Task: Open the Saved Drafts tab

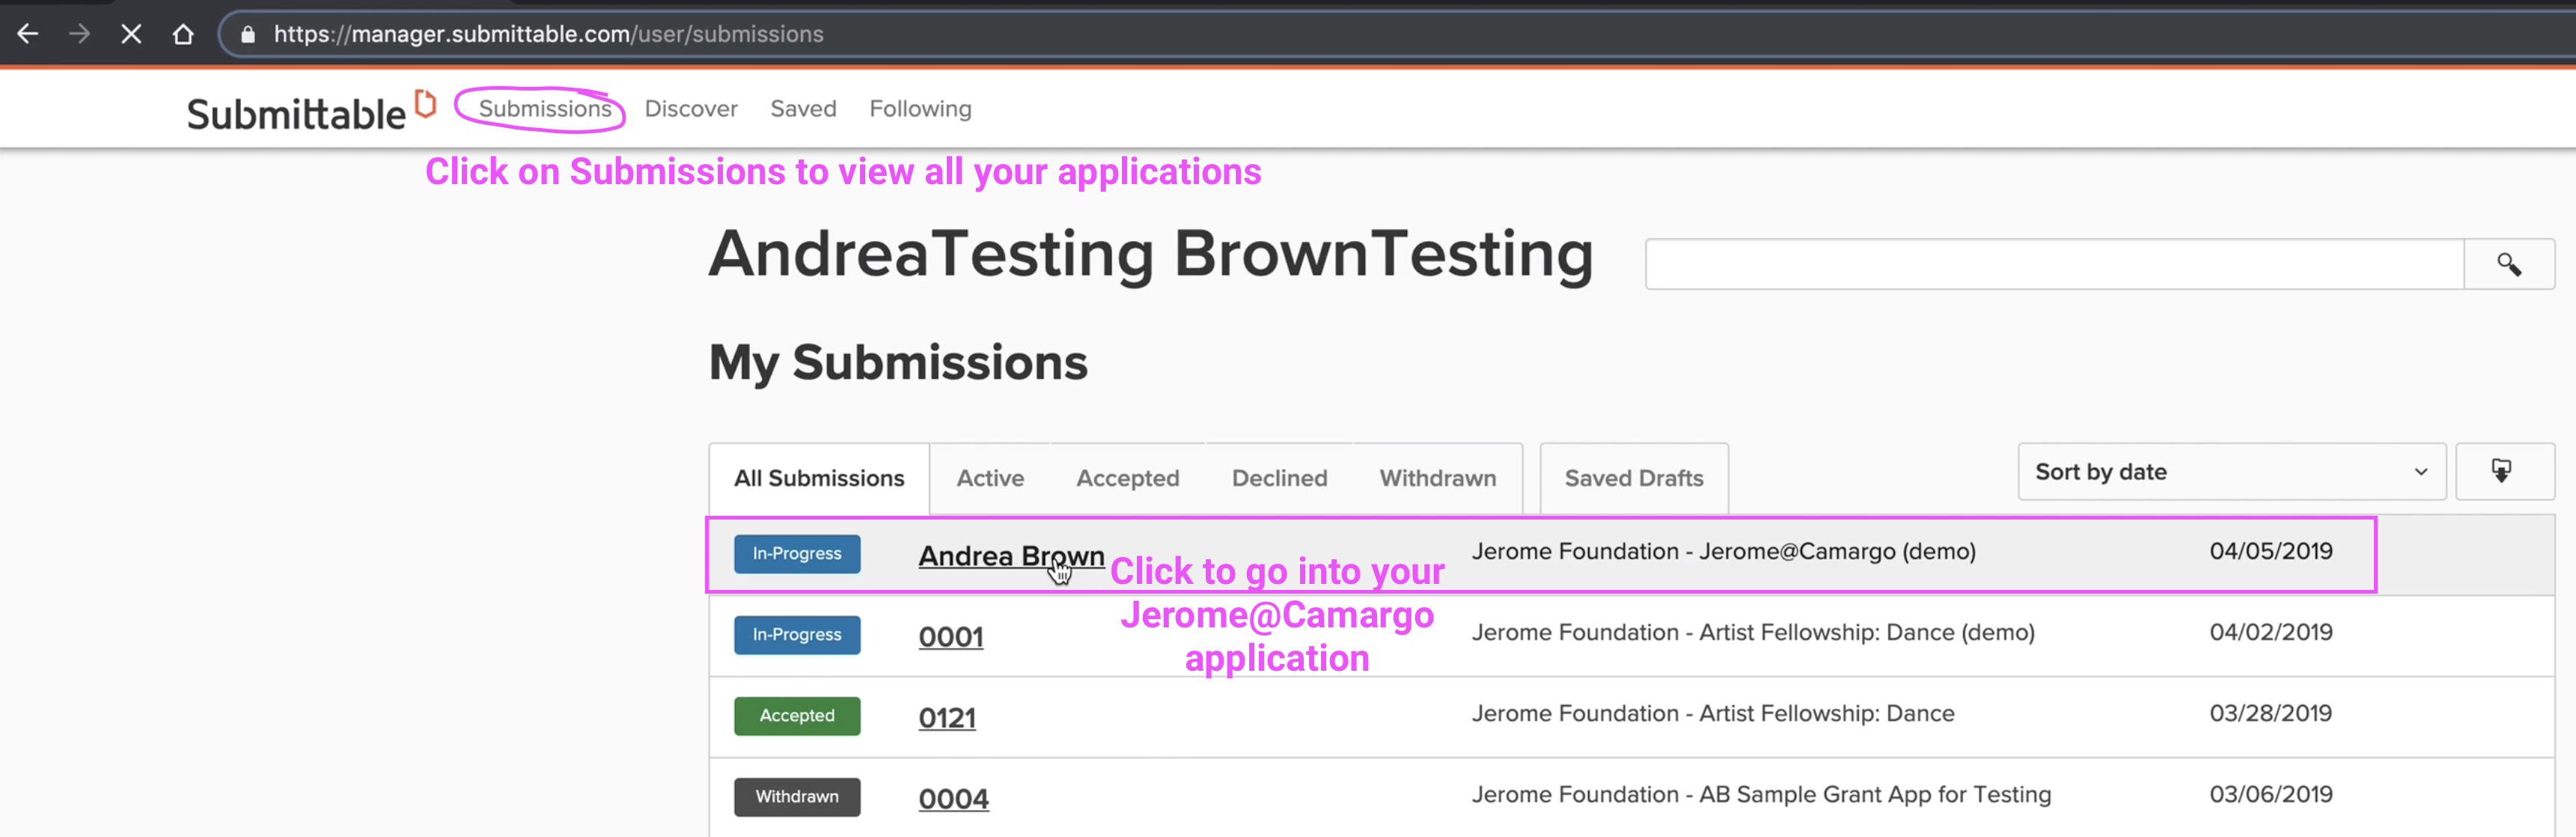Action: point(1634,478)
